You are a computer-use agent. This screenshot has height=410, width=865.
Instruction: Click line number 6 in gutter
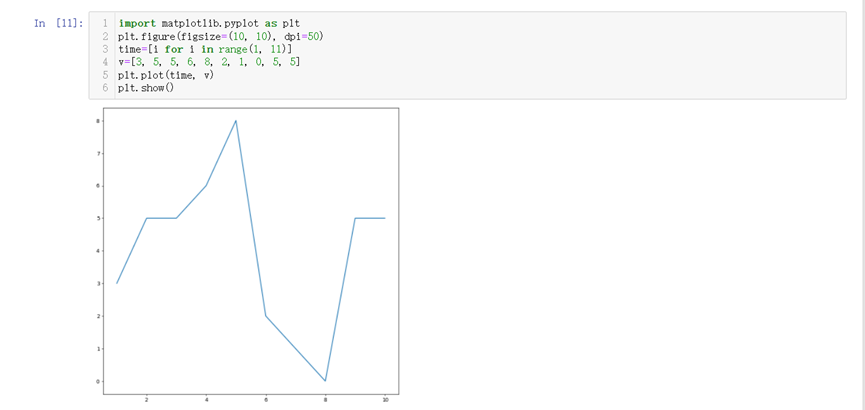pos(105,87)
